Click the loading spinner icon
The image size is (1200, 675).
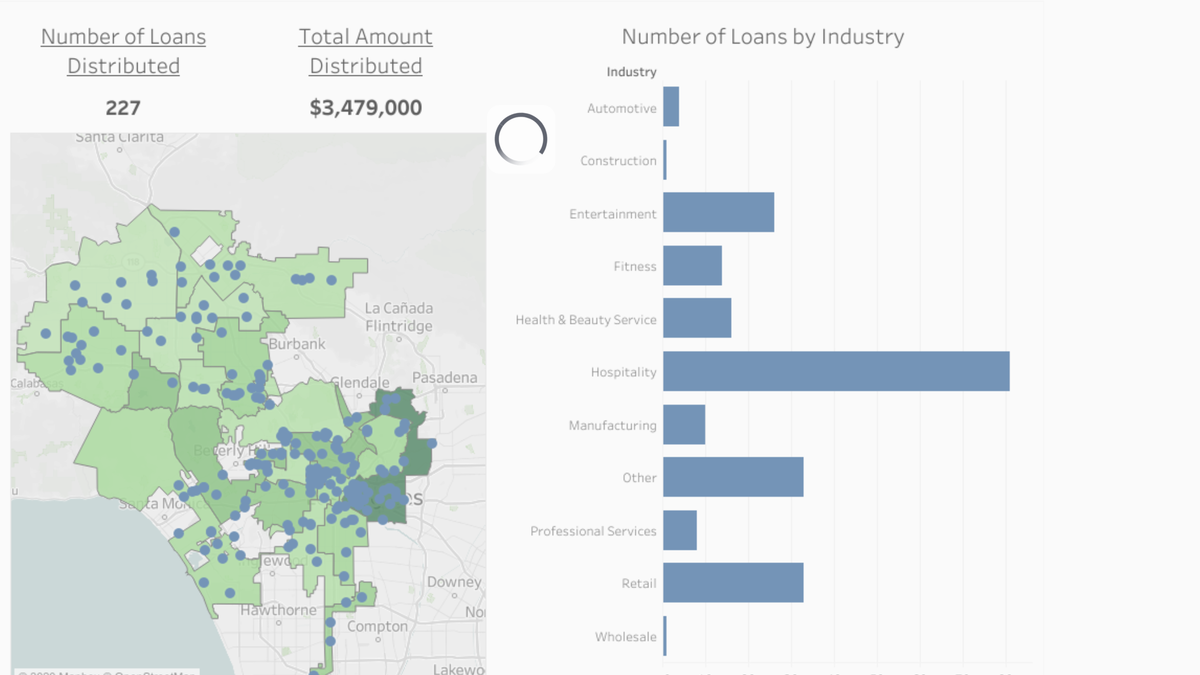pos(521,139)
